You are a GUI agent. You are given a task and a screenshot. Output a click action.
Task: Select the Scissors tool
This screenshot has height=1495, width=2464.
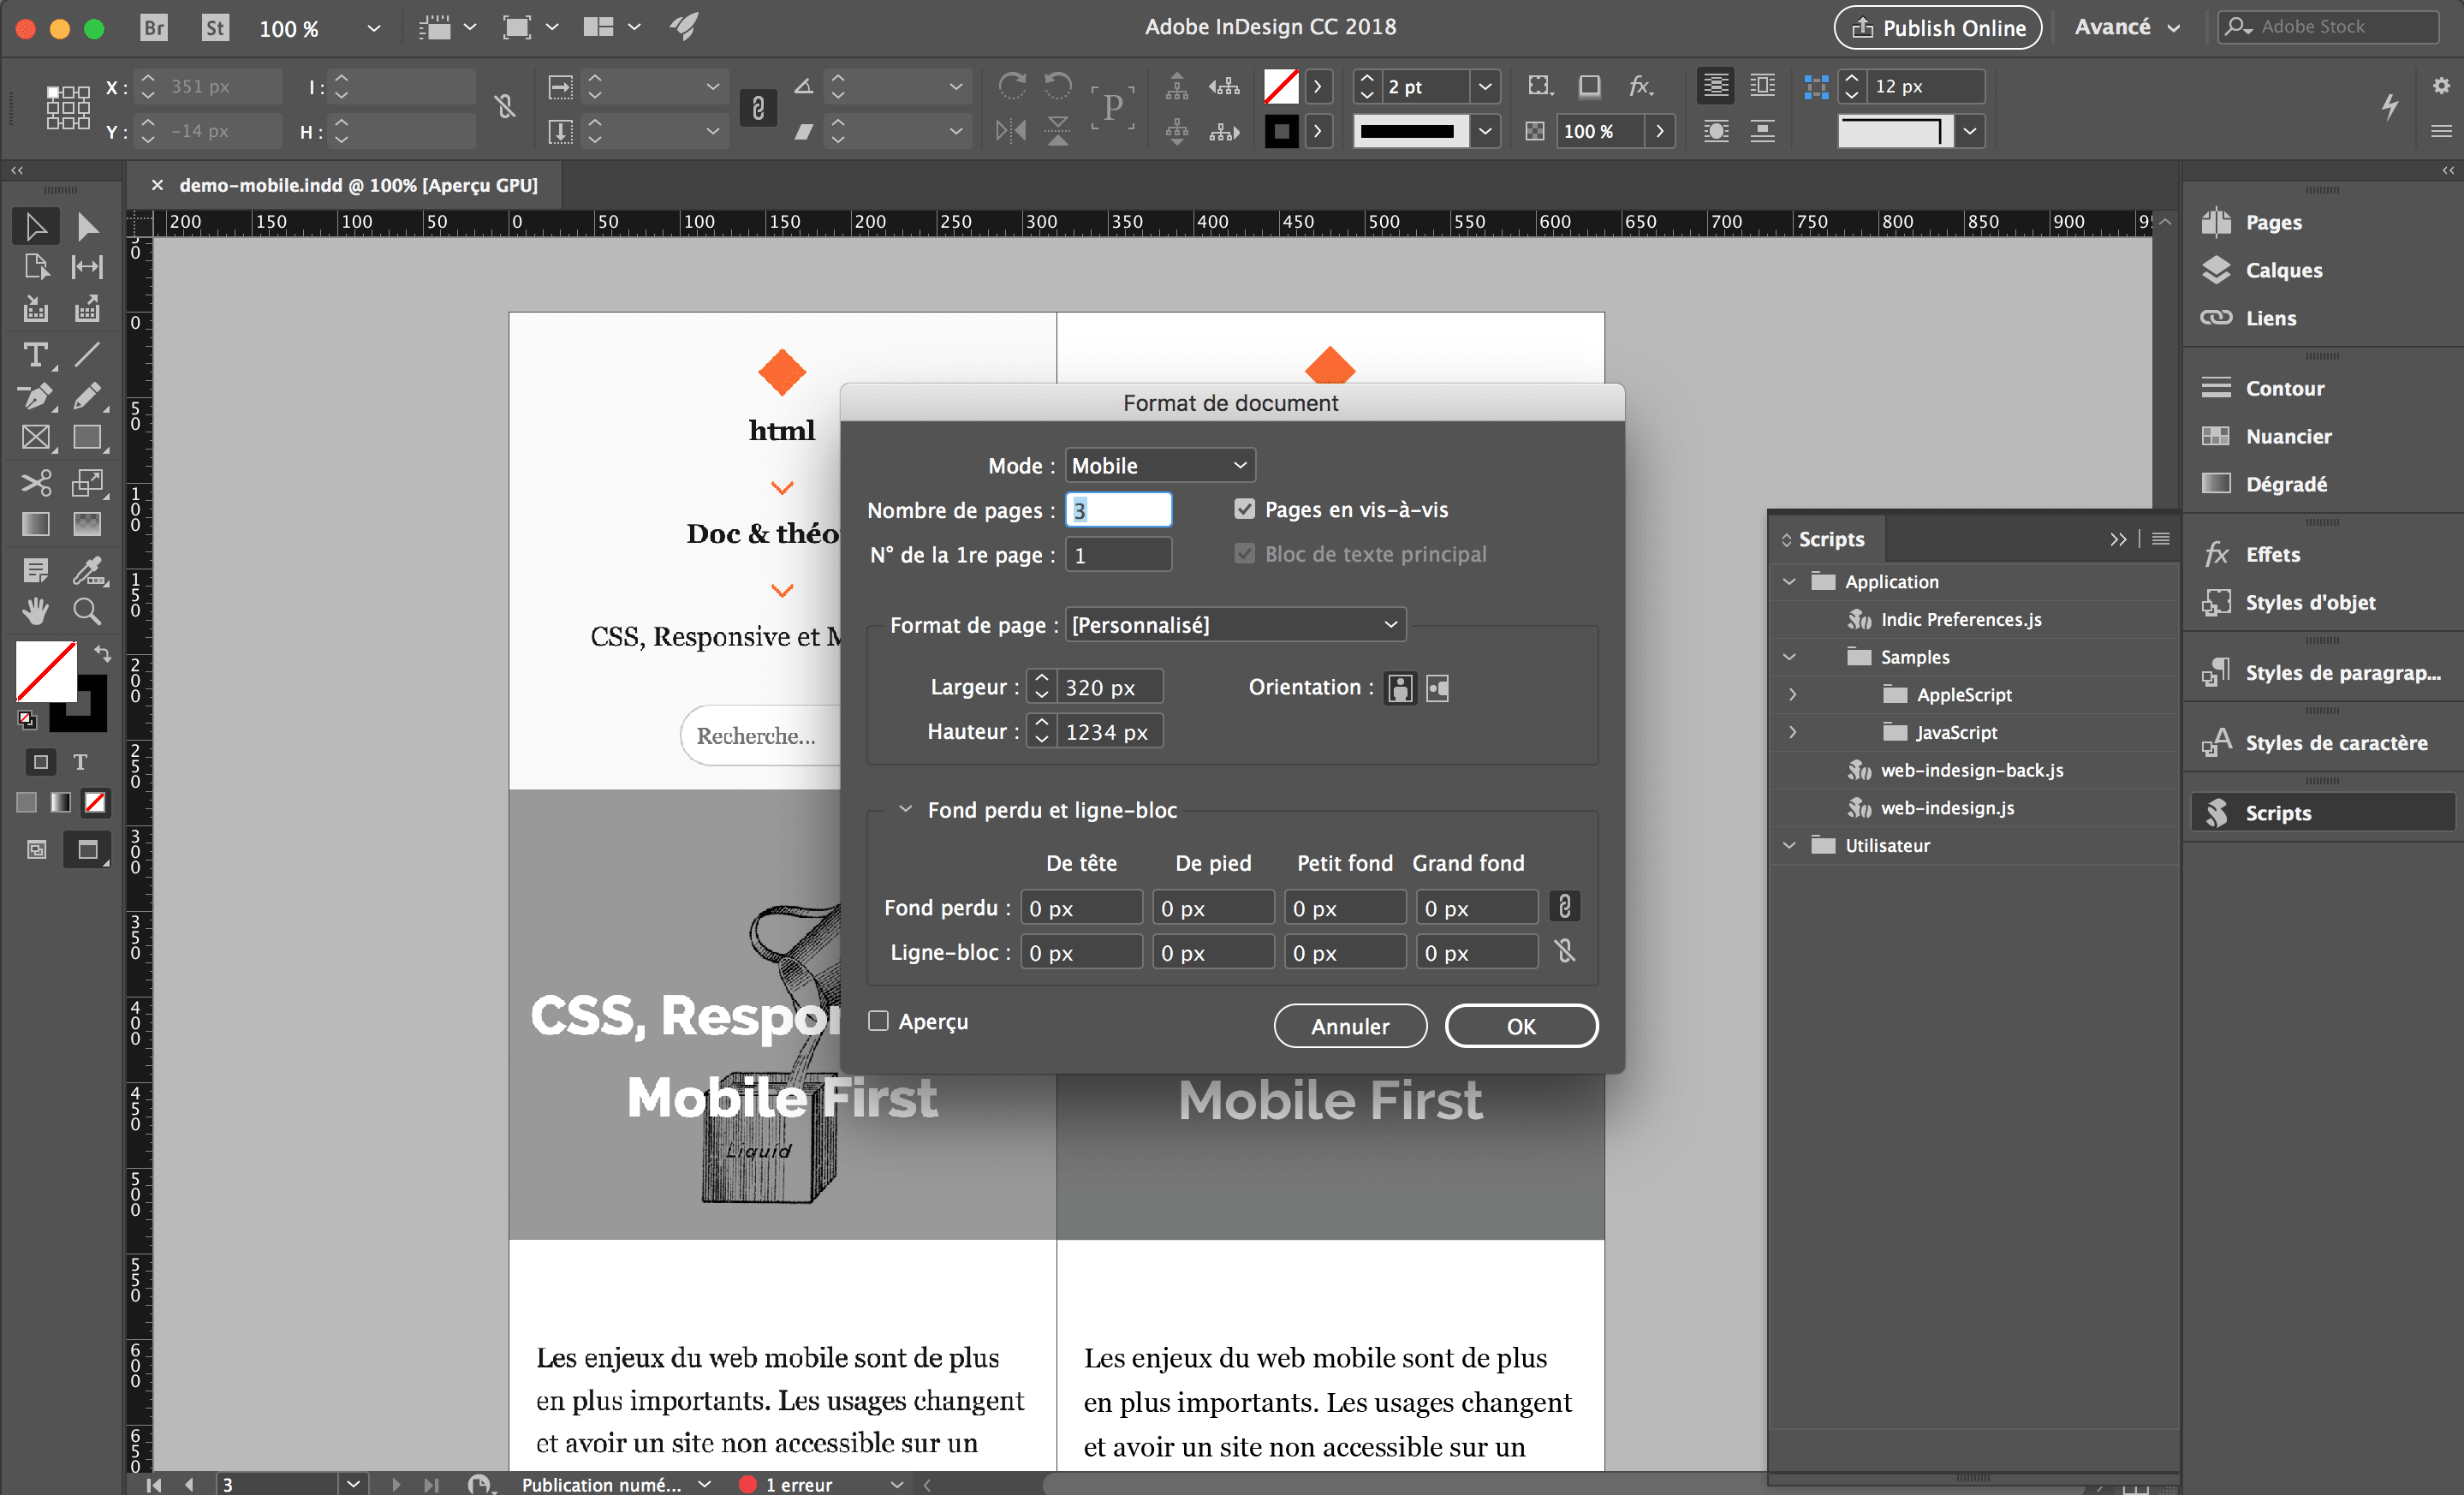click(x=35, y=484)
